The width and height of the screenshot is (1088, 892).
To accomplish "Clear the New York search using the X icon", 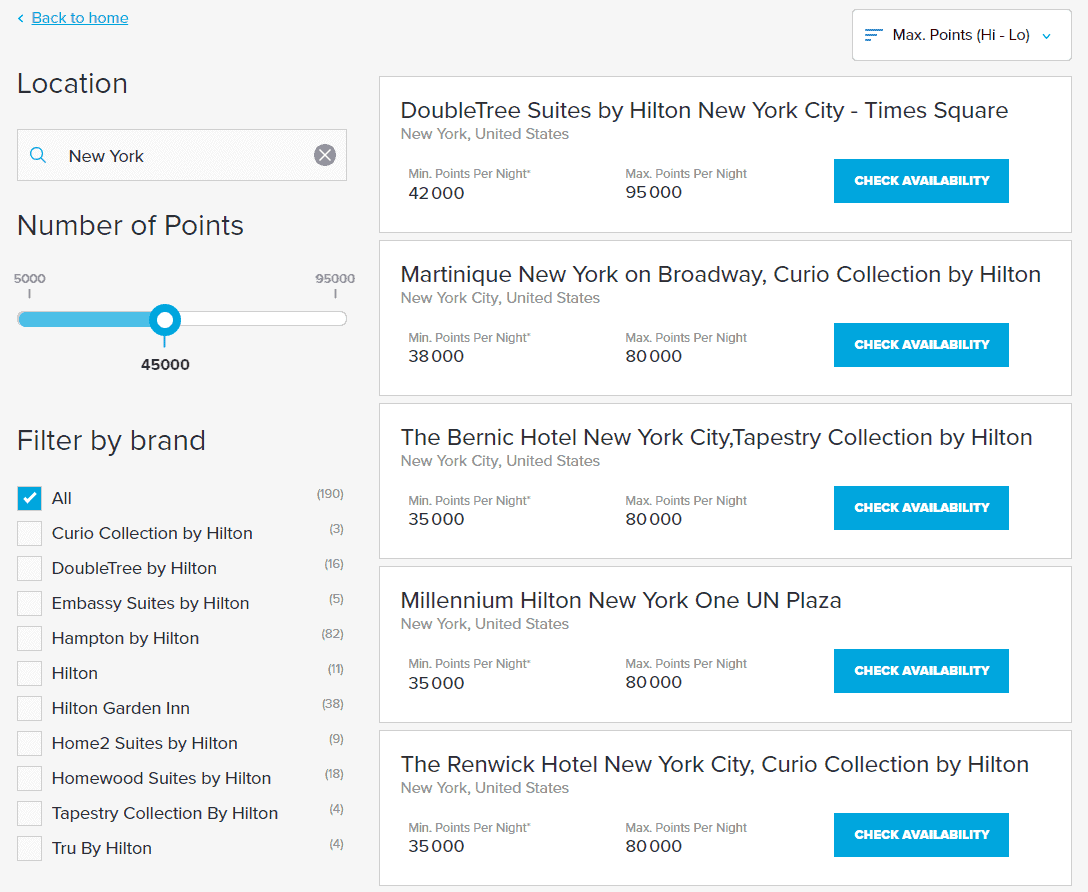I will tap(324, 154).
